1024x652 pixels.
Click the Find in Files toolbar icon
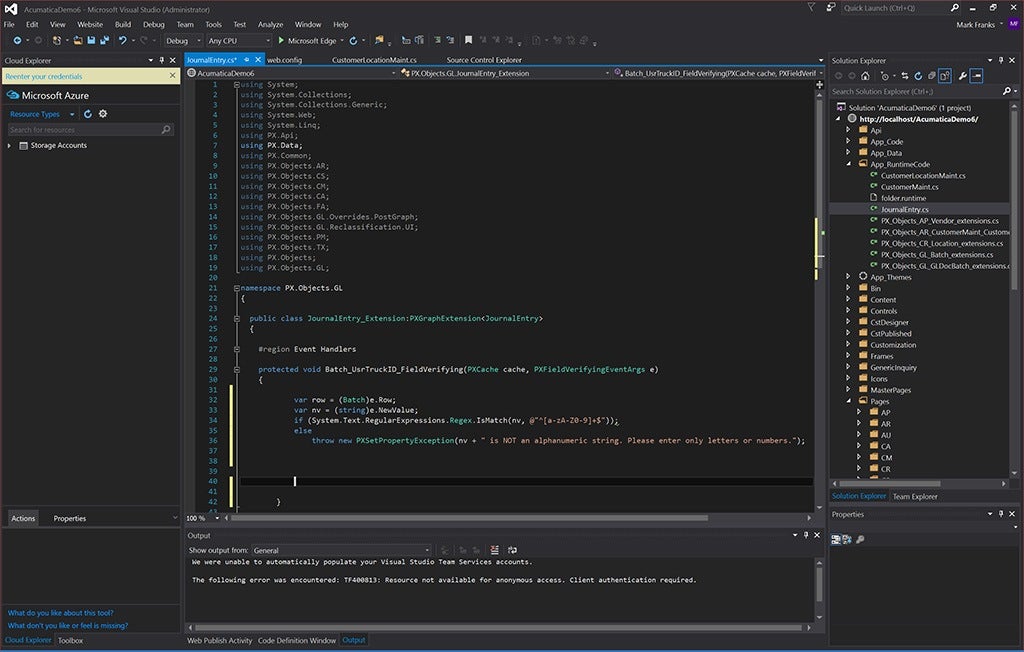(x=379, y=41)
